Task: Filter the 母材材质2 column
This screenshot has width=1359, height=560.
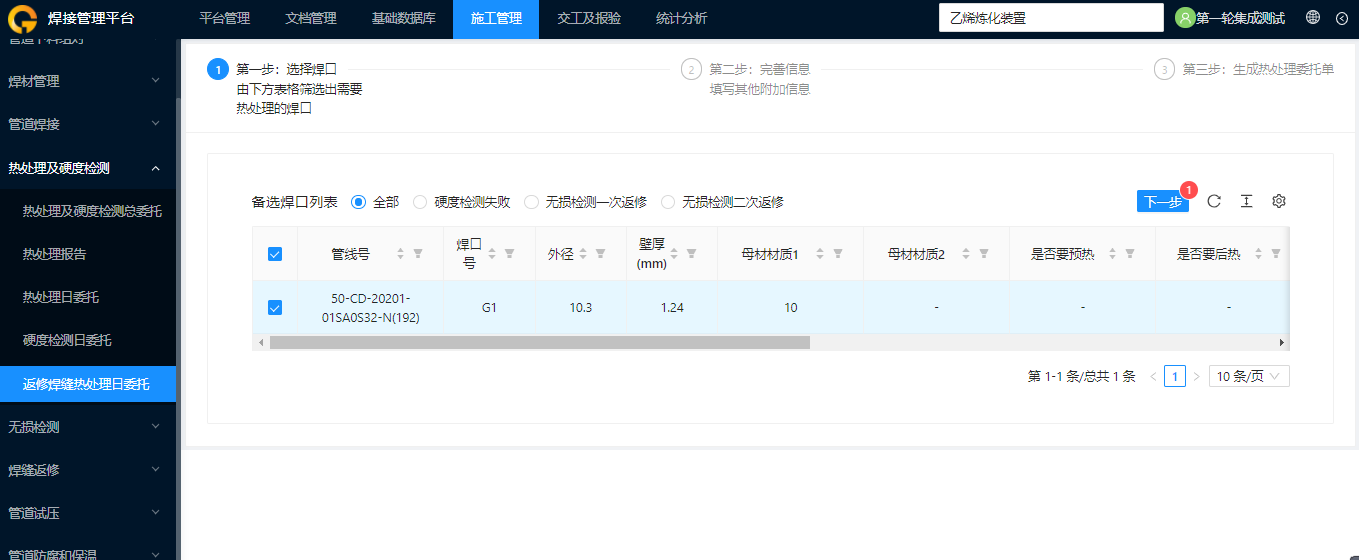Action: [984, 254]
